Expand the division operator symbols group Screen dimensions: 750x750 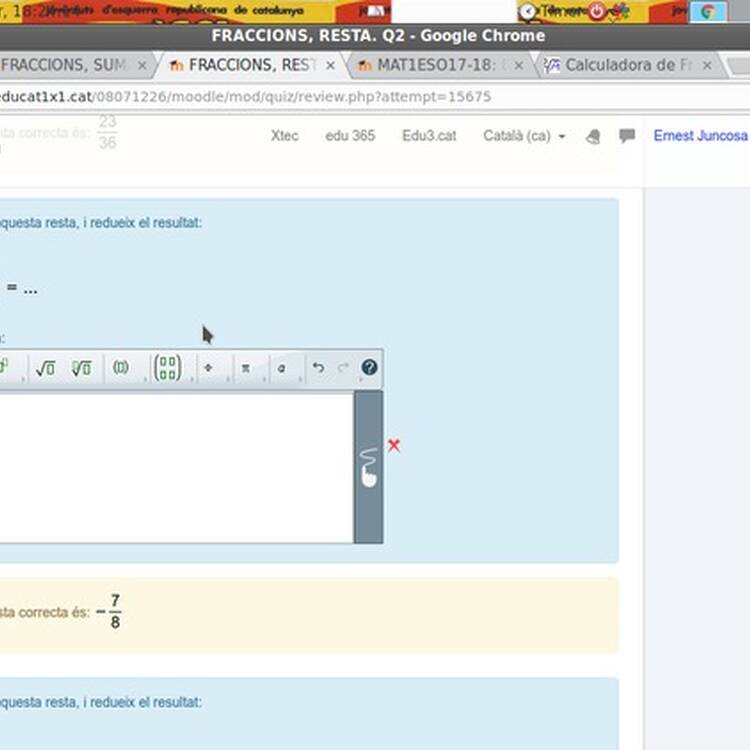208,368
